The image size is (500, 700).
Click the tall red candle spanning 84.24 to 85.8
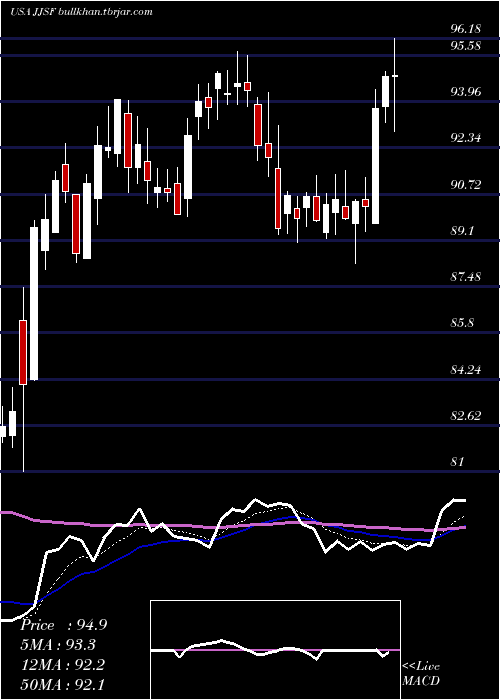pyautogui.click(x=23, y=352)
